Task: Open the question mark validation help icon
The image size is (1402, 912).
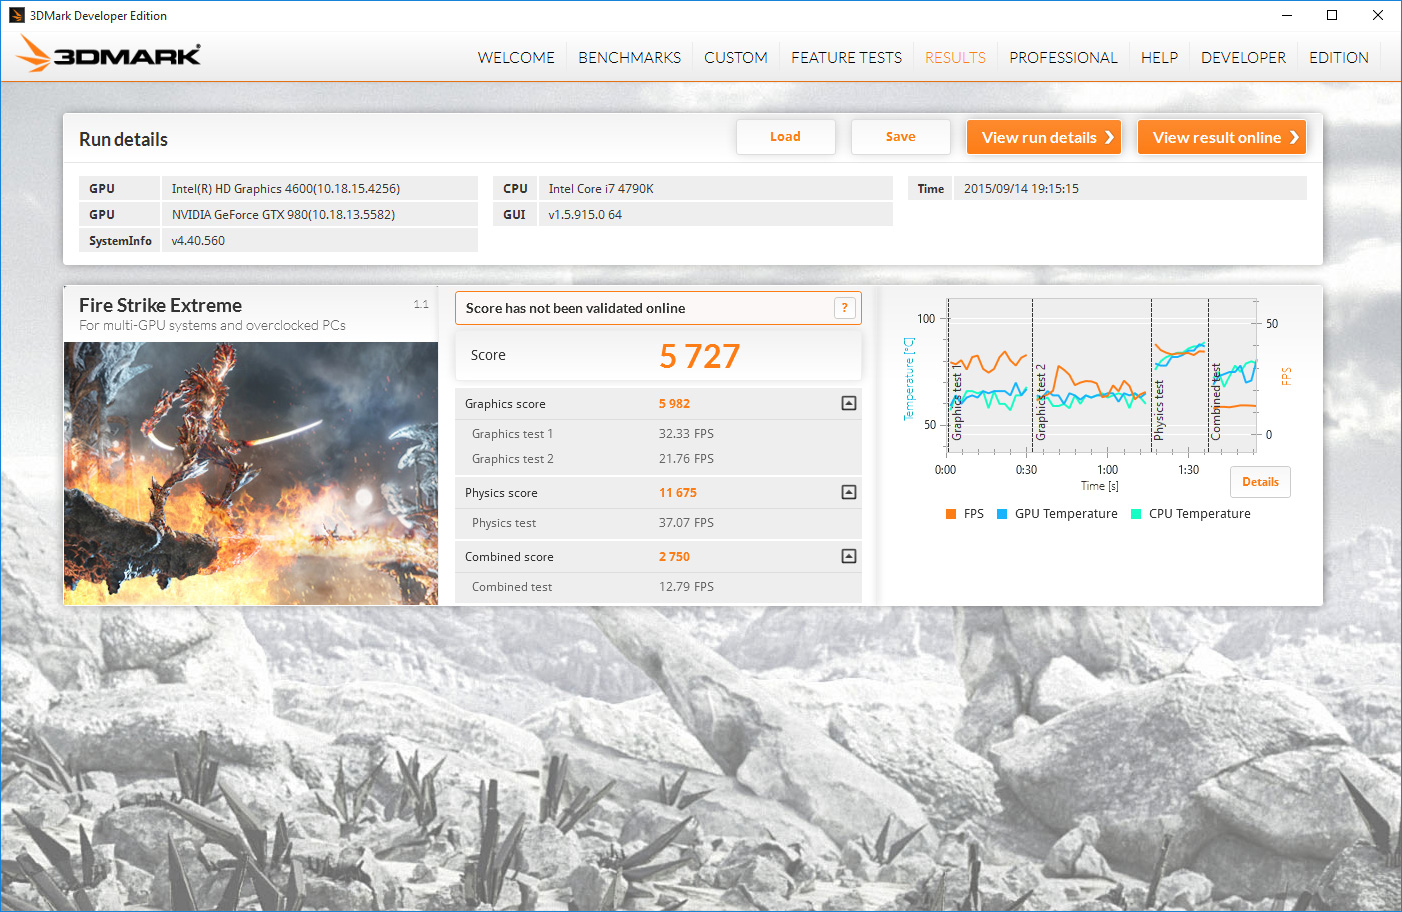Action: (845, 308)
